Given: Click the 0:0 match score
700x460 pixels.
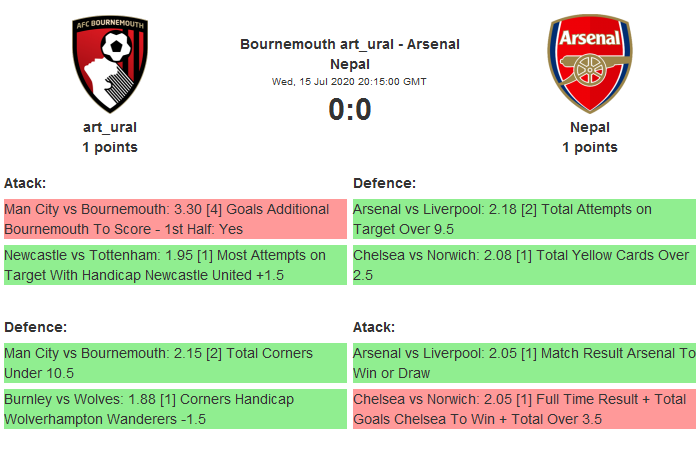Looking at the screenshot, I should point(350,109).
